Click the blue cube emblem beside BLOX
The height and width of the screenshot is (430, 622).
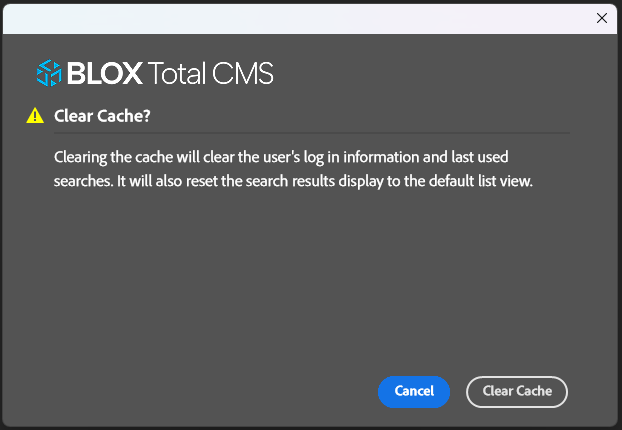tap(49, 72)
